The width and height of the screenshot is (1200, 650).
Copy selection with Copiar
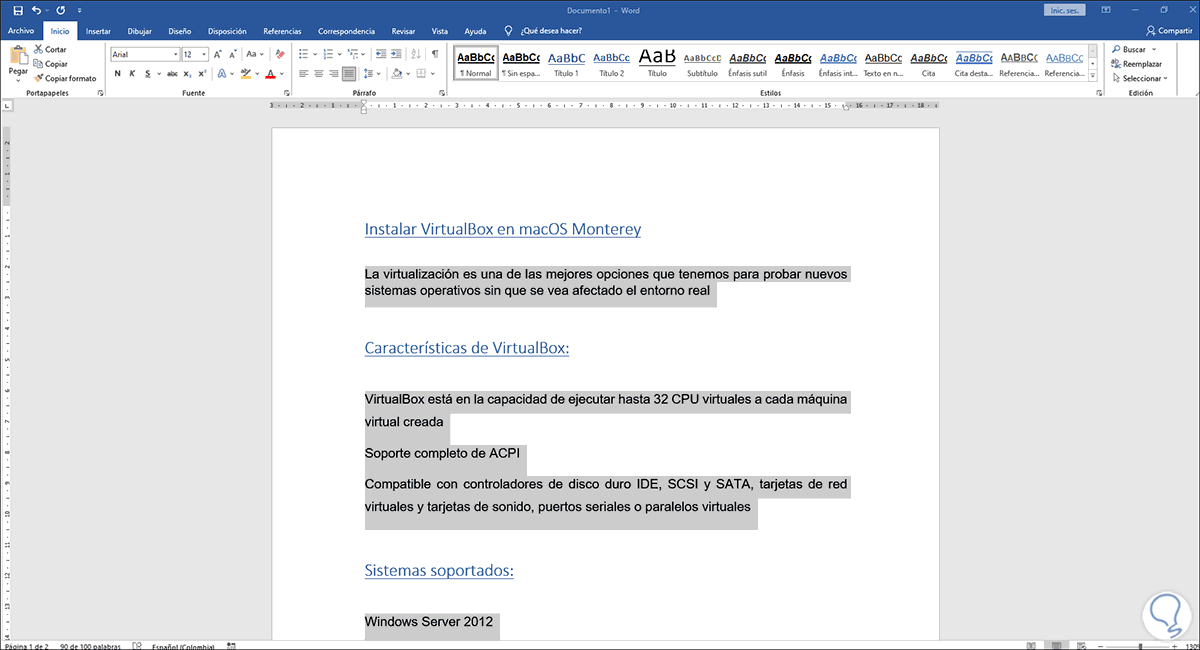(x=50, y=63)
